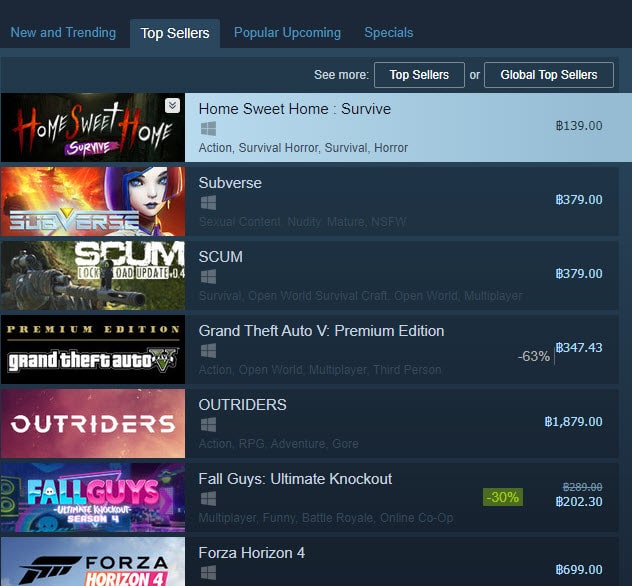This screenshot has width=632, height=586.
Task: Open the SCUM game capsule image
Action: 93,275
